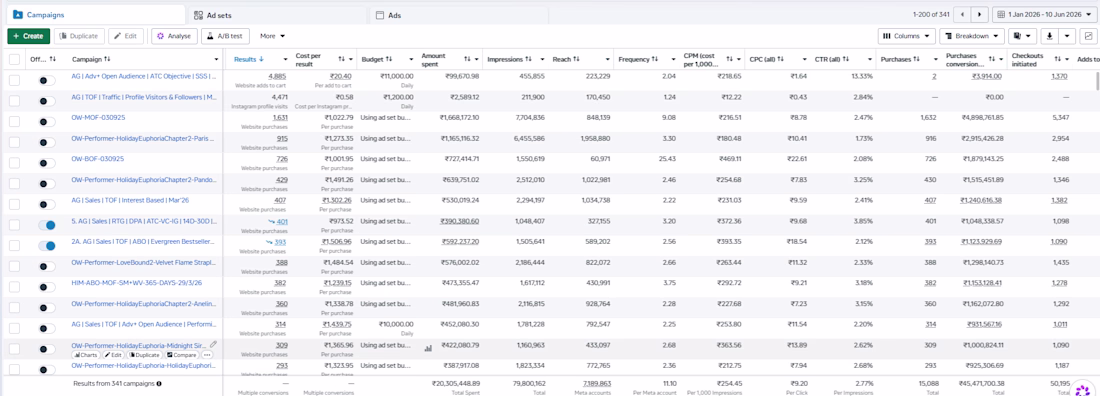
Task: Click the 1-200 of 341 pagination text
Action: click(x=931, y=14)
